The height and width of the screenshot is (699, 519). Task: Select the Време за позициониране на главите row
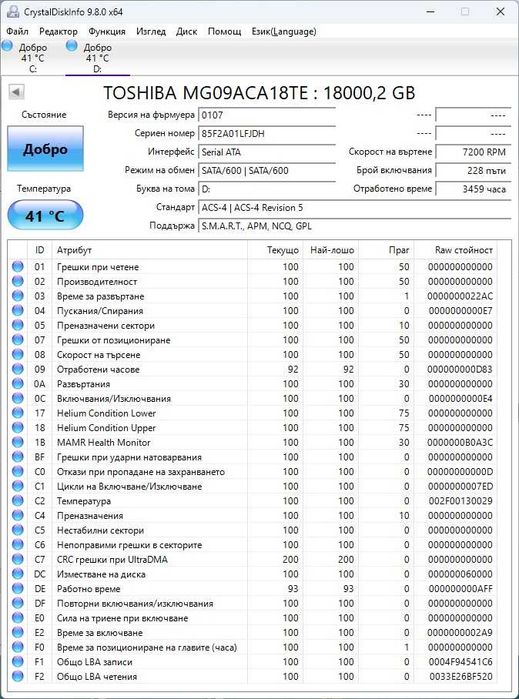coord(252,647)
